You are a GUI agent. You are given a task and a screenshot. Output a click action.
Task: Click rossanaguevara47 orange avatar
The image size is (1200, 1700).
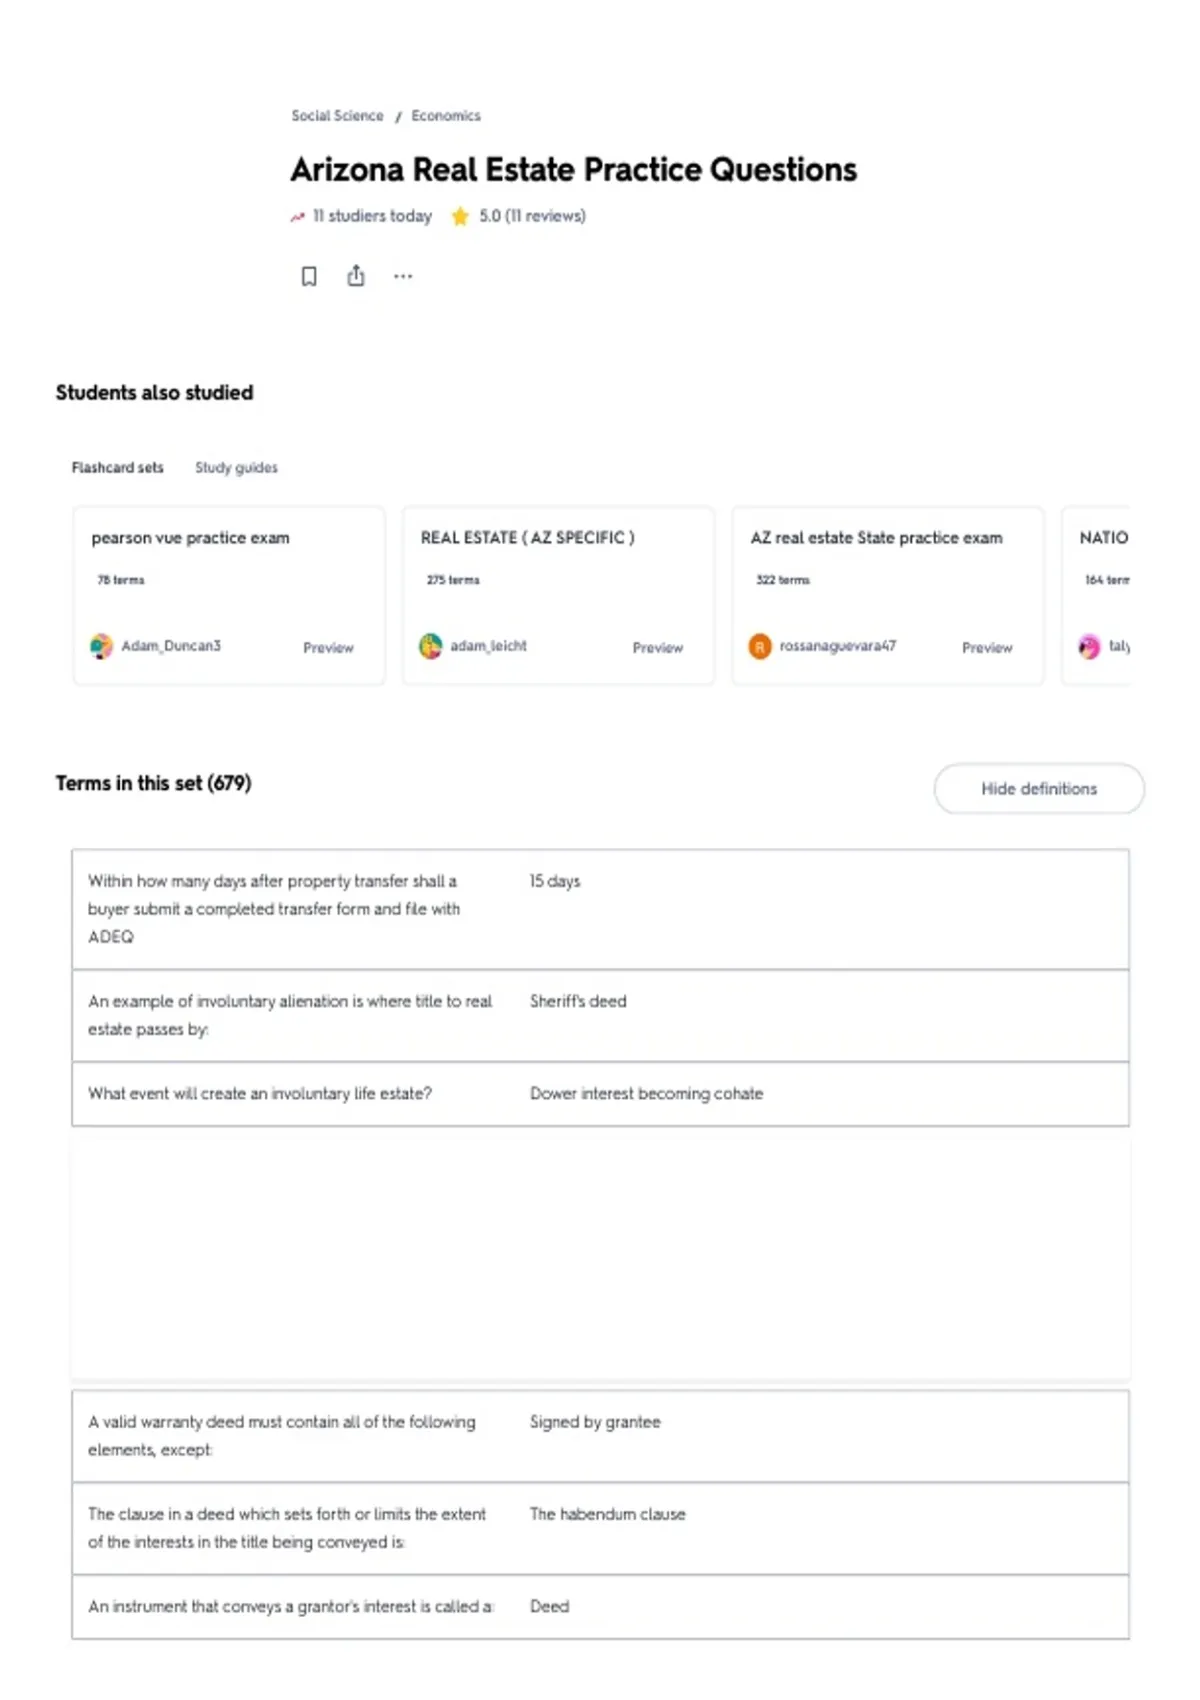760,646
